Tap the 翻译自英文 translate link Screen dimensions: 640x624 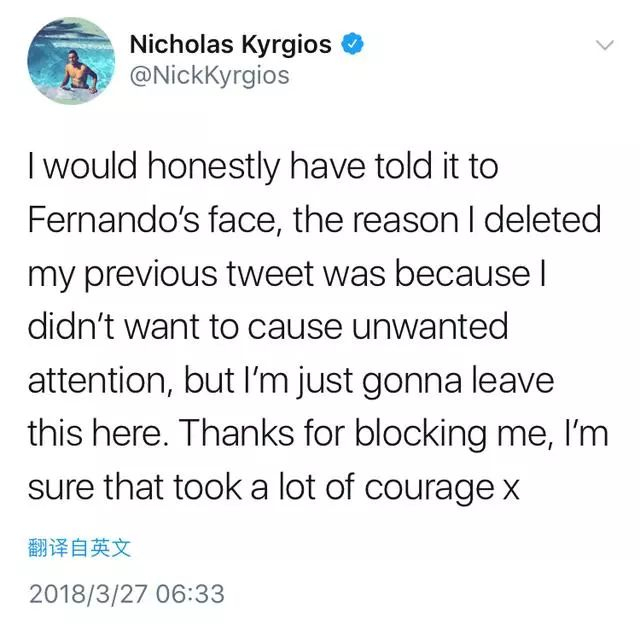click(80, 548)
